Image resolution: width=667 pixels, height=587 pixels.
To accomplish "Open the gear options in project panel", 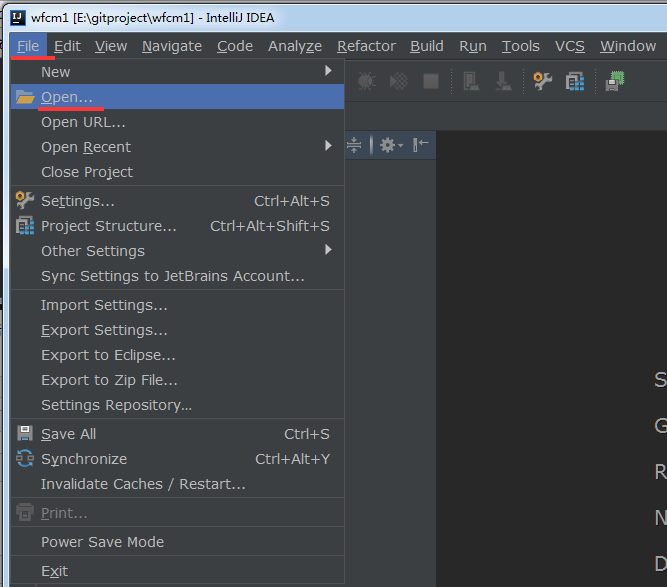I will (x=391, y=145).
